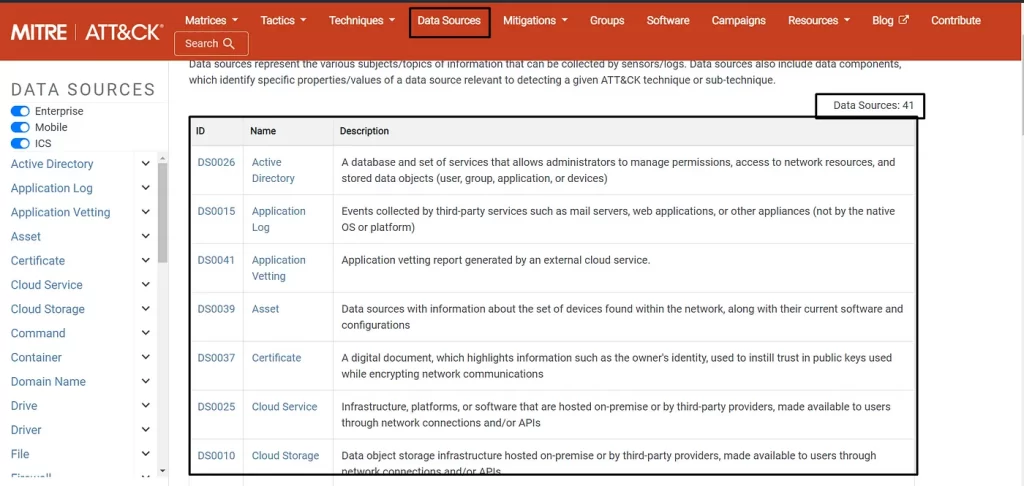Viewport: 1024px width, 486px height.
Task: Expand Application Log chevron in sidebar
Action: click(146, 187)
